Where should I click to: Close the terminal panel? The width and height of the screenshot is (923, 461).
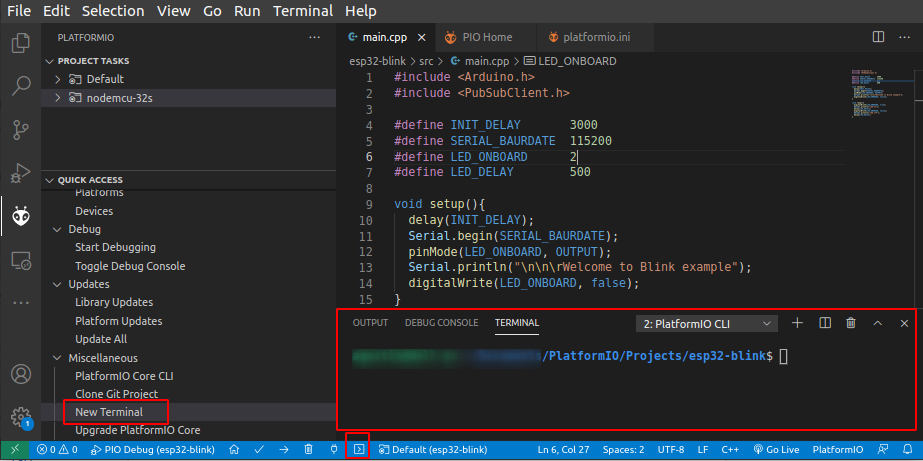point(905,323)
